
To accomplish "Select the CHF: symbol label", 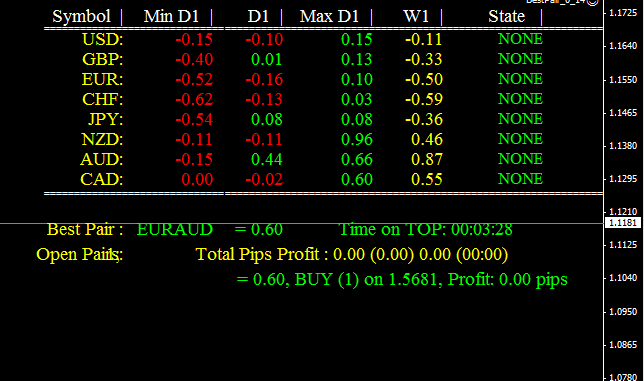I will (x=103, y=99).
